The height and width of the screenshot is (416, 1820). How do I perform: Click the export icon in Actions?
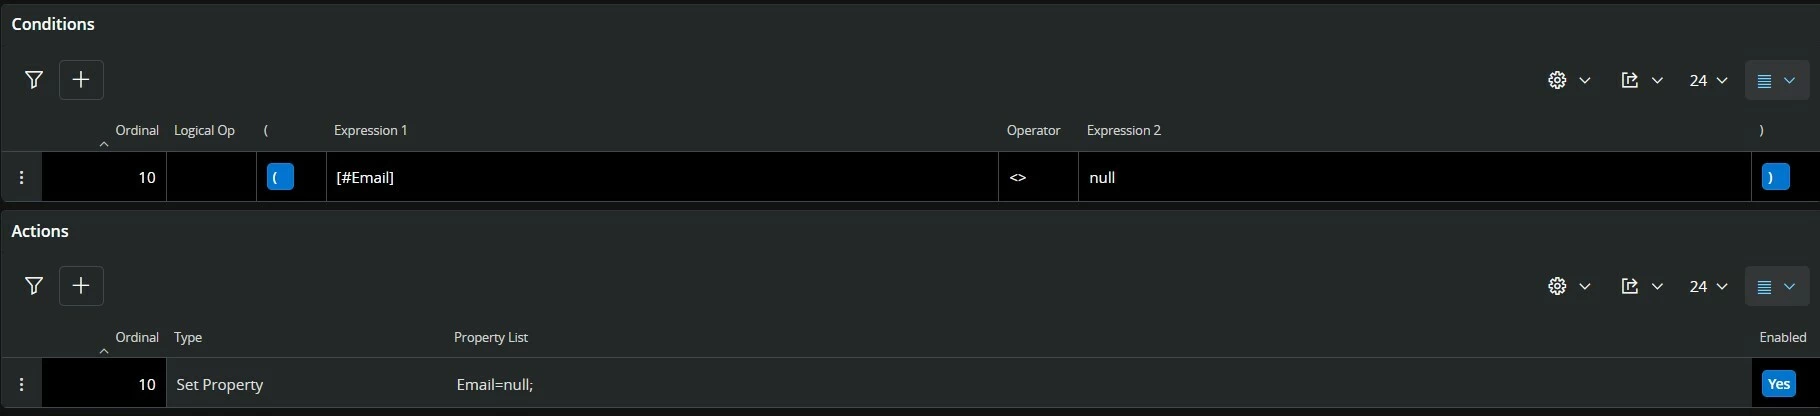pos(1630,286)
